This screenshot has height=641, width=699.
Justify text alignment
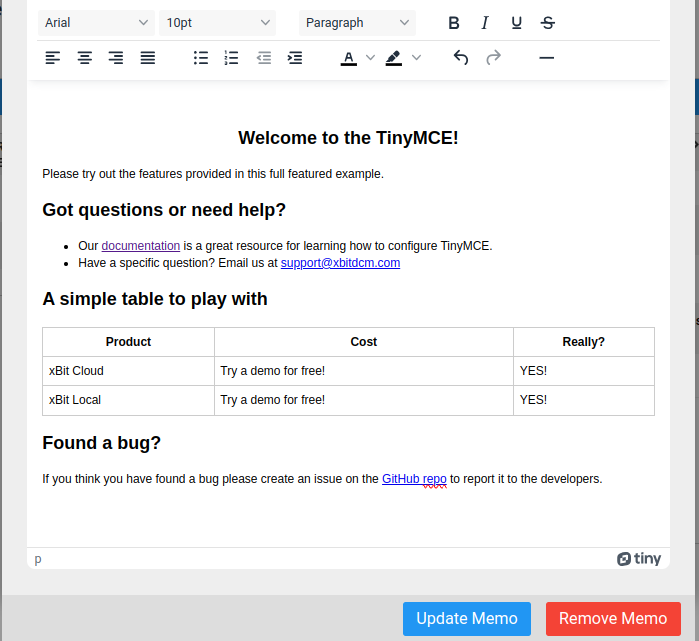pyautogui.click(x=148, y=58)
